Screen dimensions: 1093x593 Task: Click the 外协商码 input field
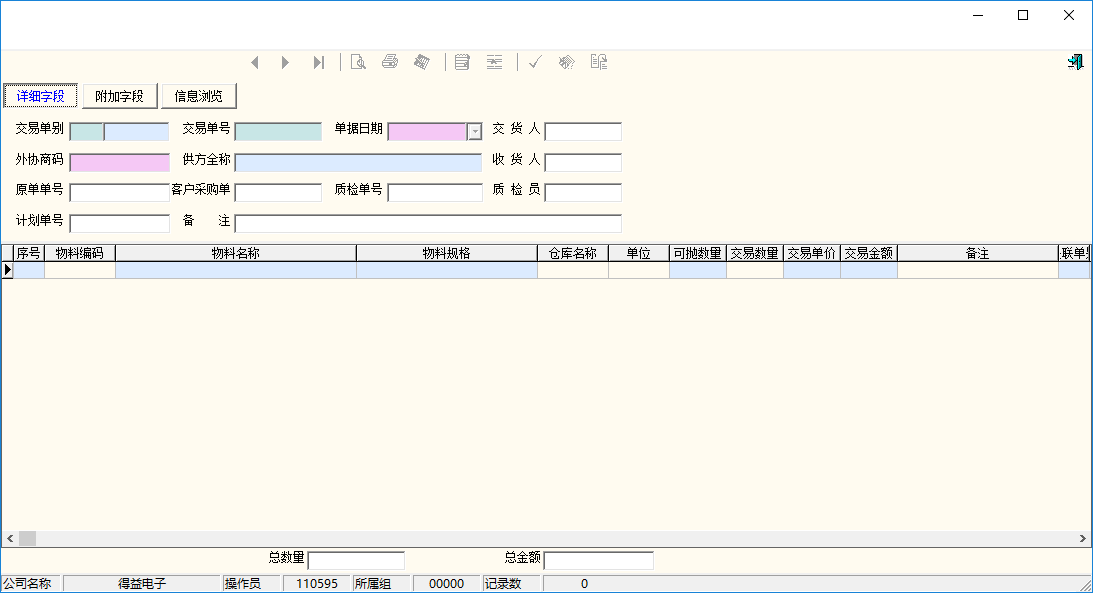119,163
